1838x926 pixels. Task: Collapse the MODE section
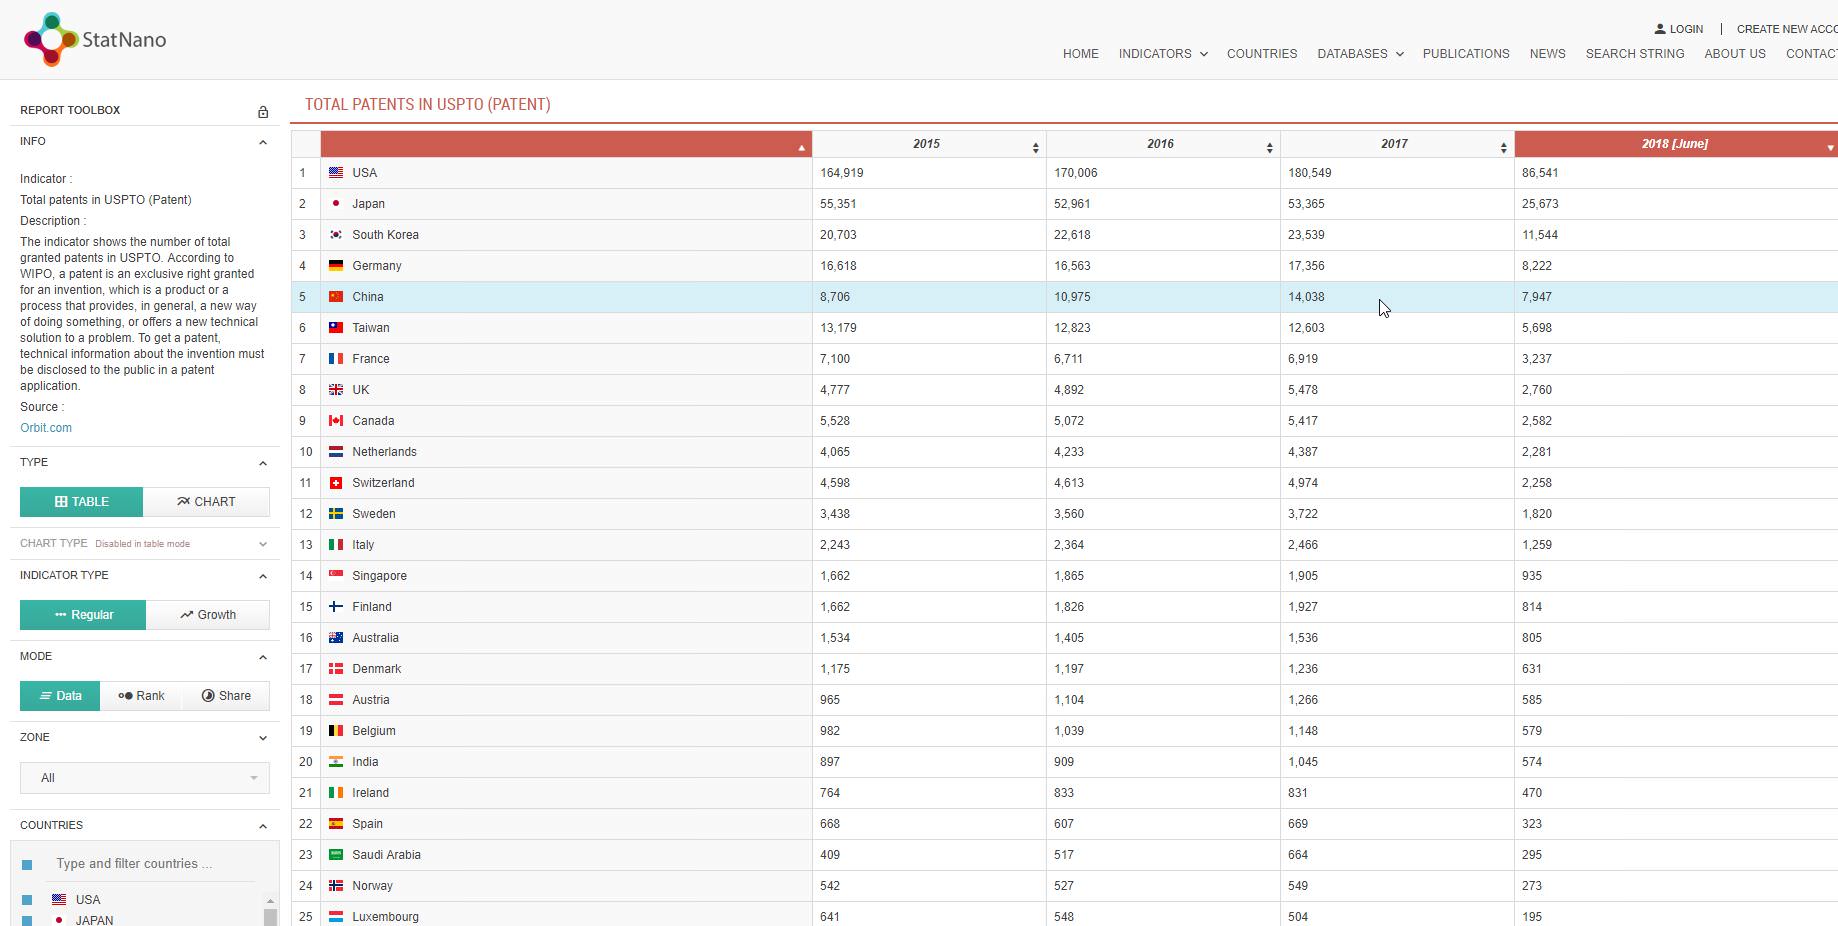tap(263, 657)
